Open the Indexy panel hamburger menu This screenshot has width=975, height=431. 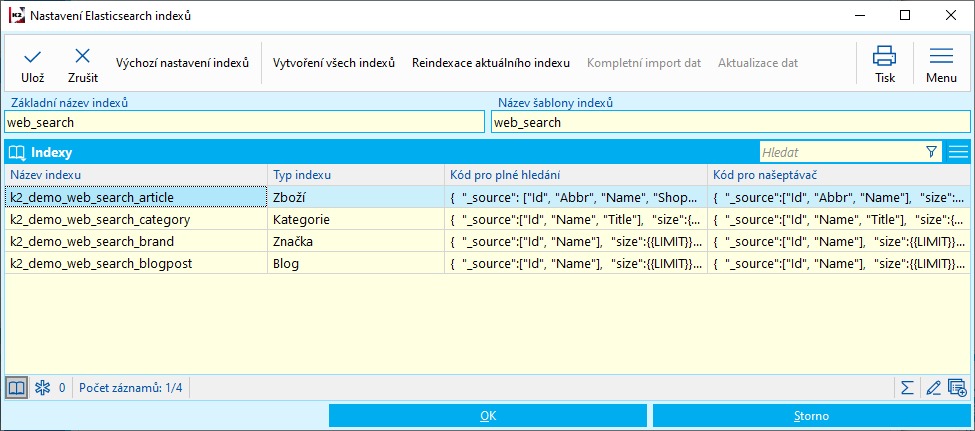[959, 152]
